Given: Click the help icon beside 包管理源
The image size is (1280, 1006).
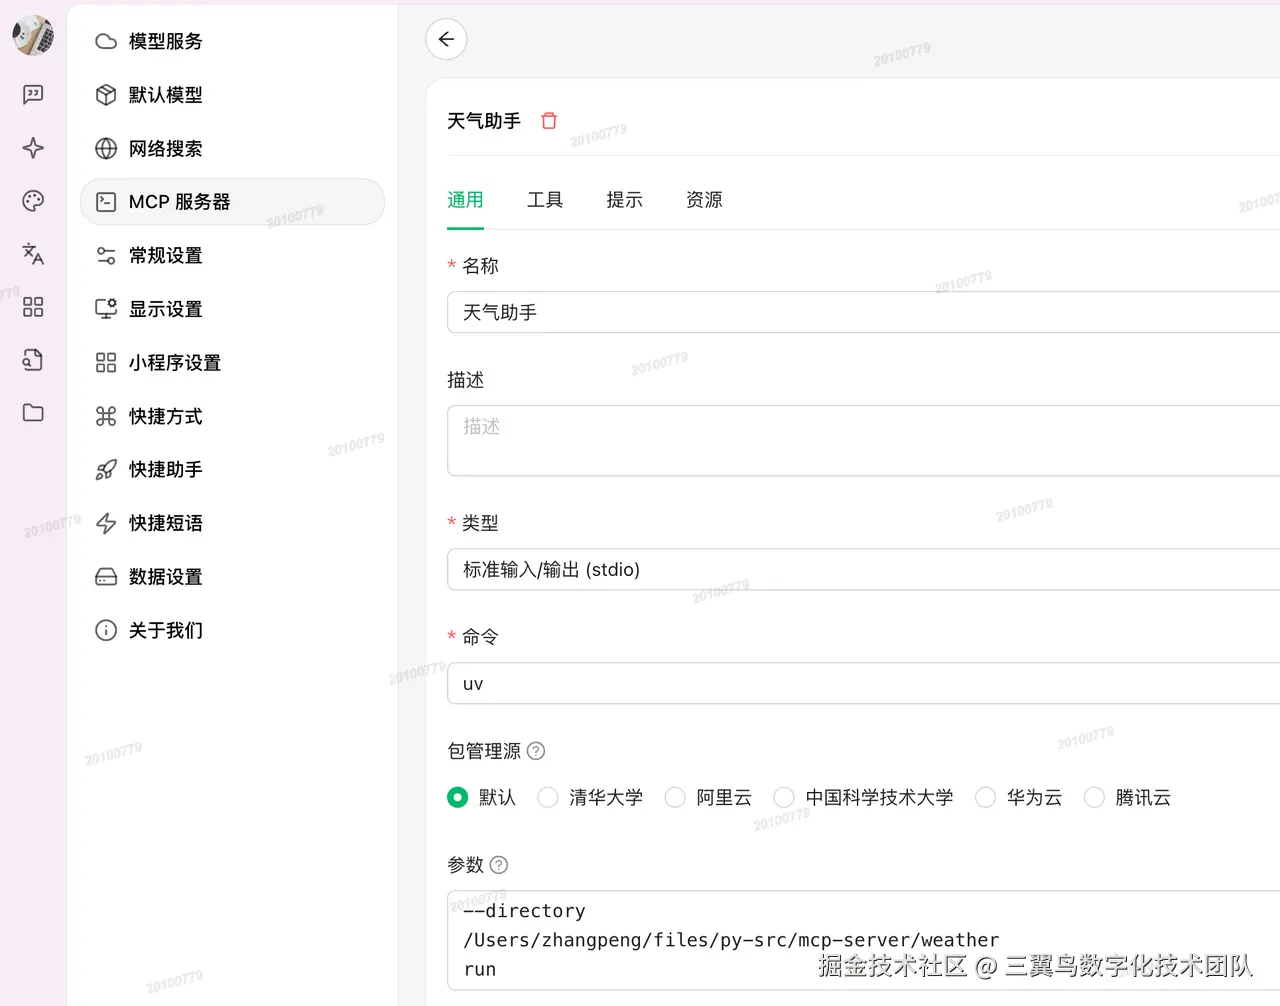Looking at the screenshot, I should click(x=536, y=751).
